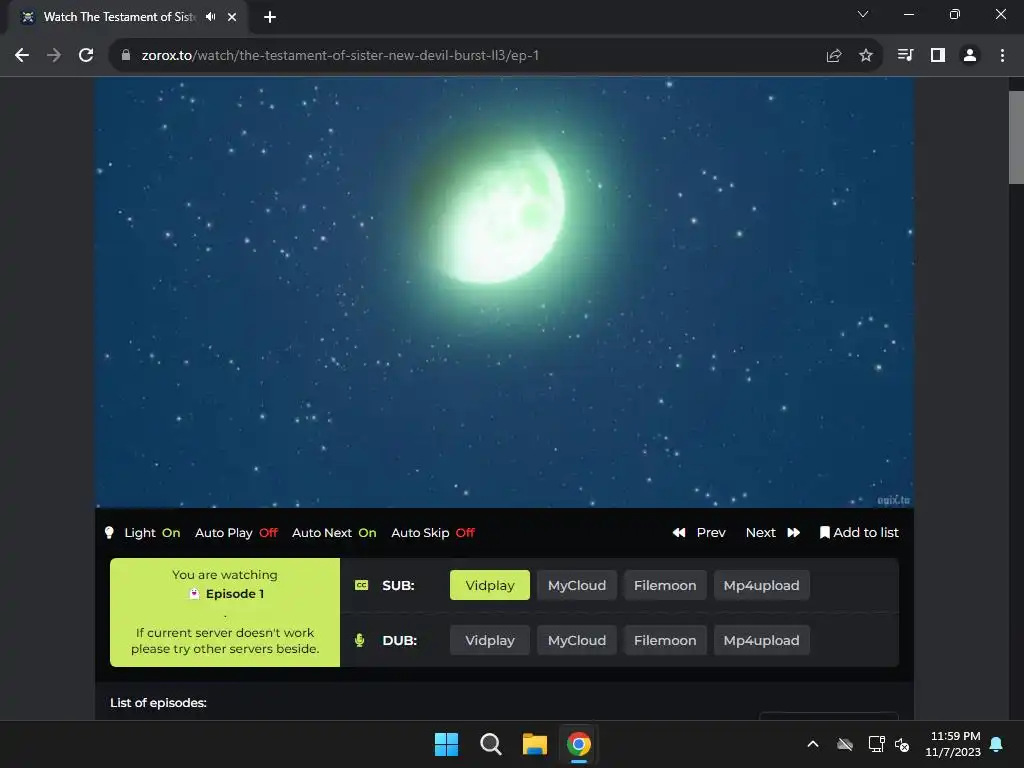Open the Windows Start menu
Screen dimensions: 1024x768
click(x=447, y=744)
